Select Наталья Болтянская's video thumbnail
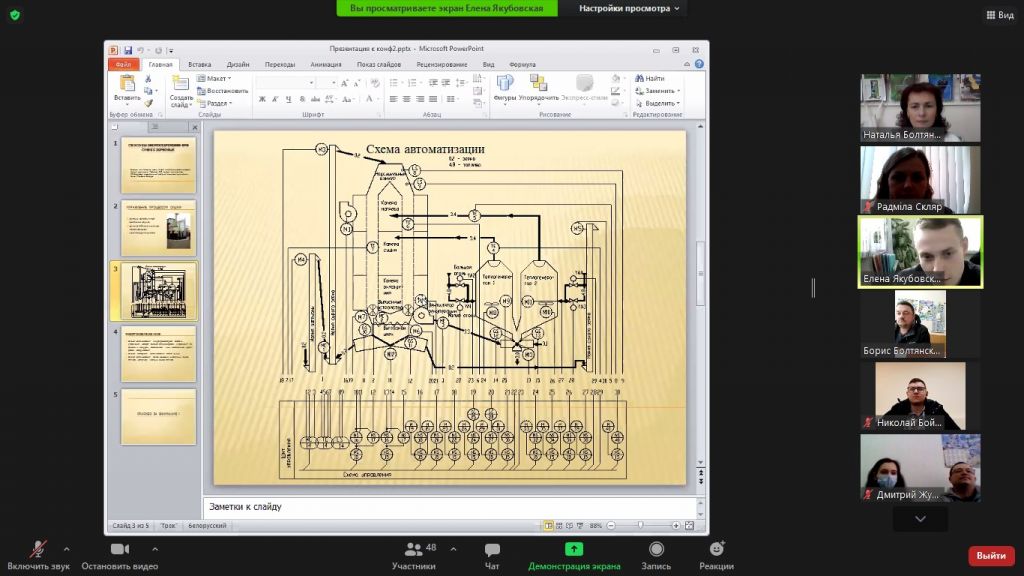 click(x=920, y=107)
